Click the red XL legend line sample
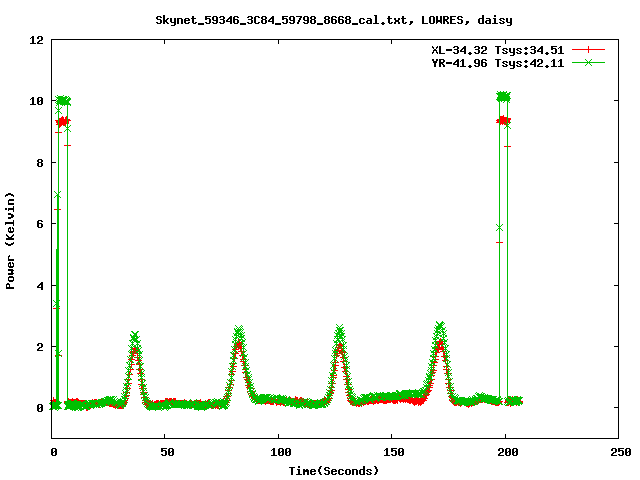The width and height of the screenshot is (640, 480). coord(588,50)
